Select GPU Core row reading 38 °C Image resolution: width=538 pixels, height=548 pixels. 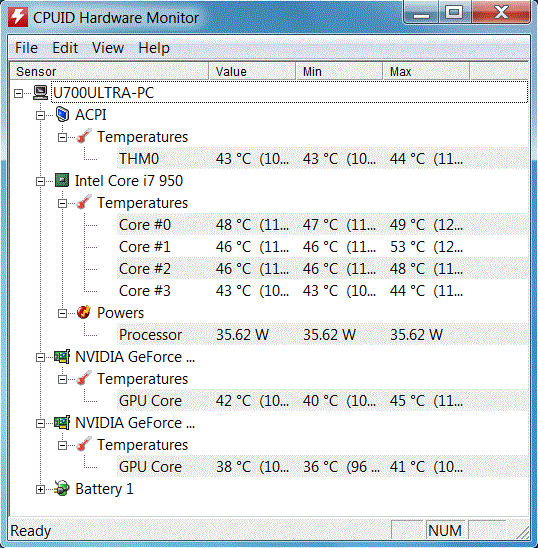pos(322,467)
